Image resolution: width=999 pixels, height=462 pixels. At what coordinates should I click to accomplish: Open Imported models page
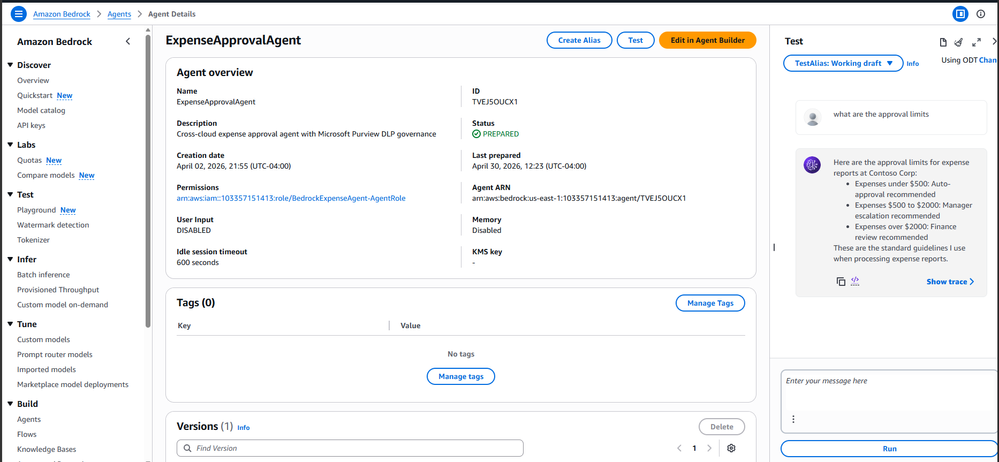coord(47,370)
